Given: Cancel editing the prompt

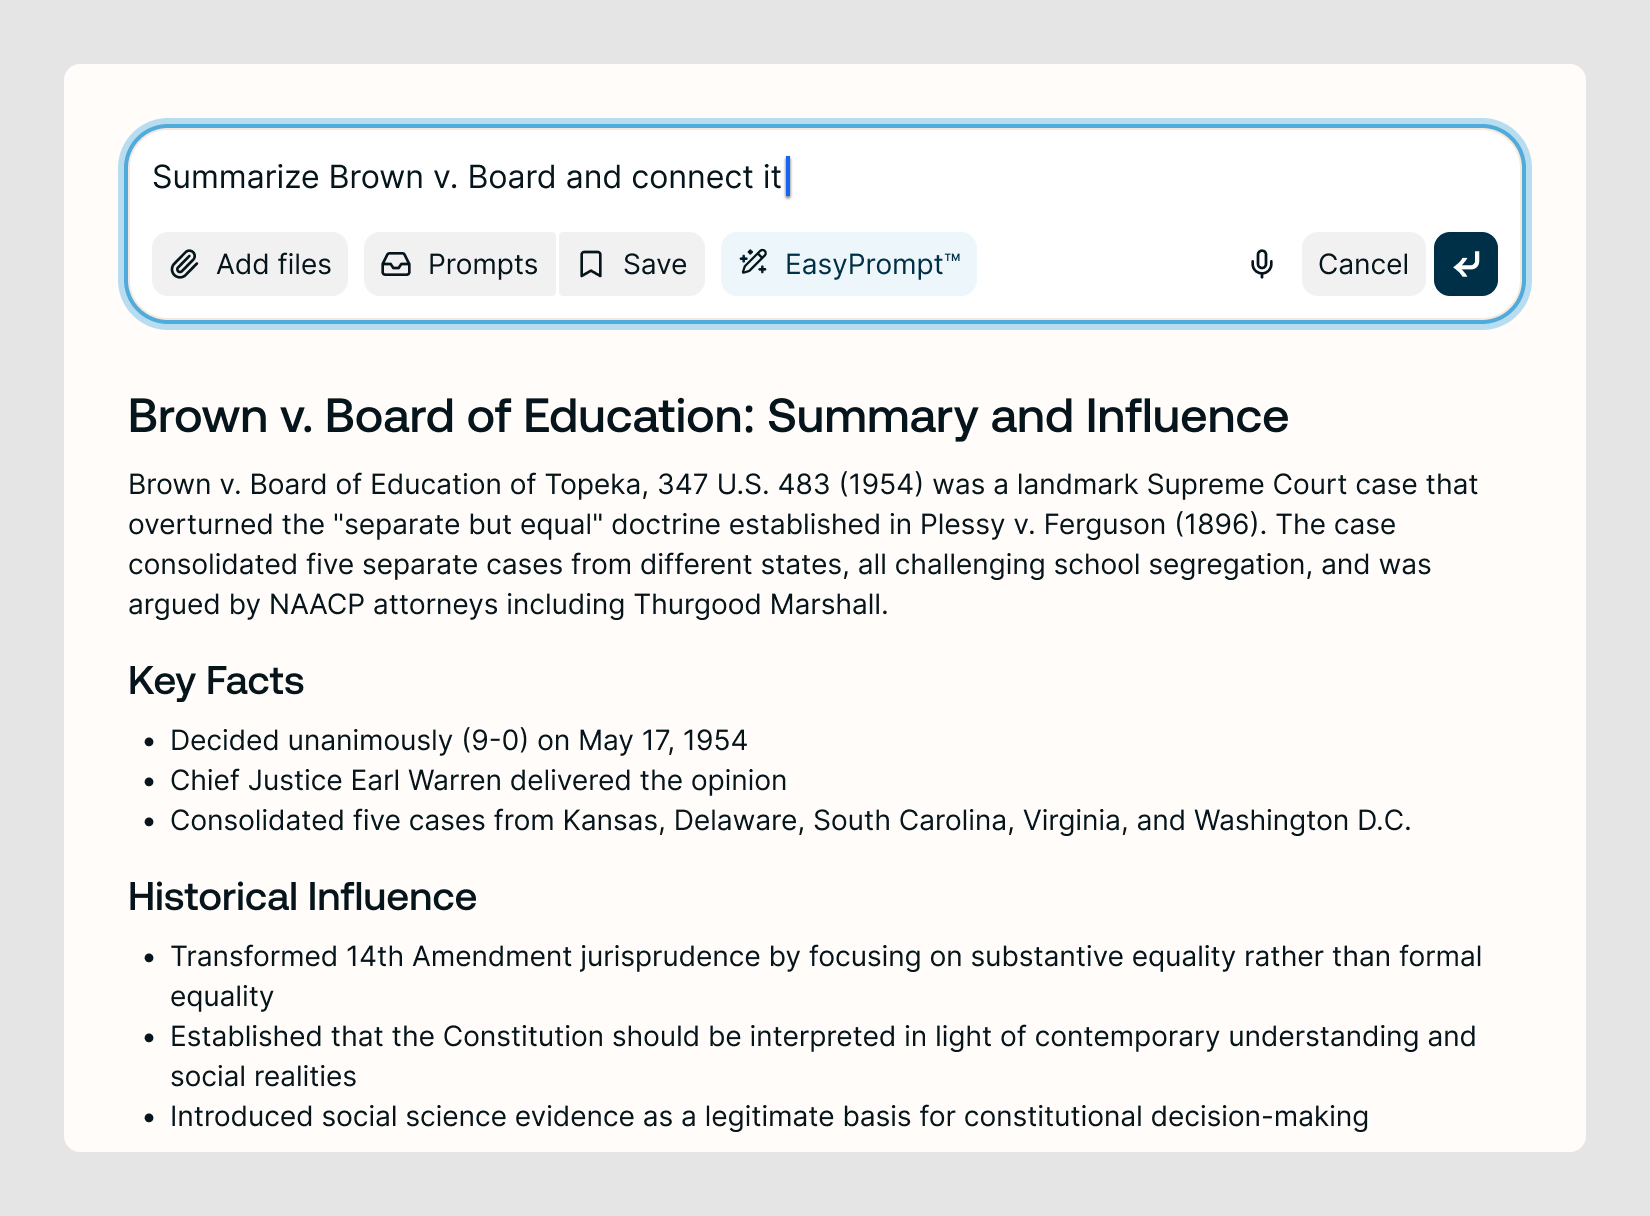Looking at the screenshot, I should tap(1363, 264).
